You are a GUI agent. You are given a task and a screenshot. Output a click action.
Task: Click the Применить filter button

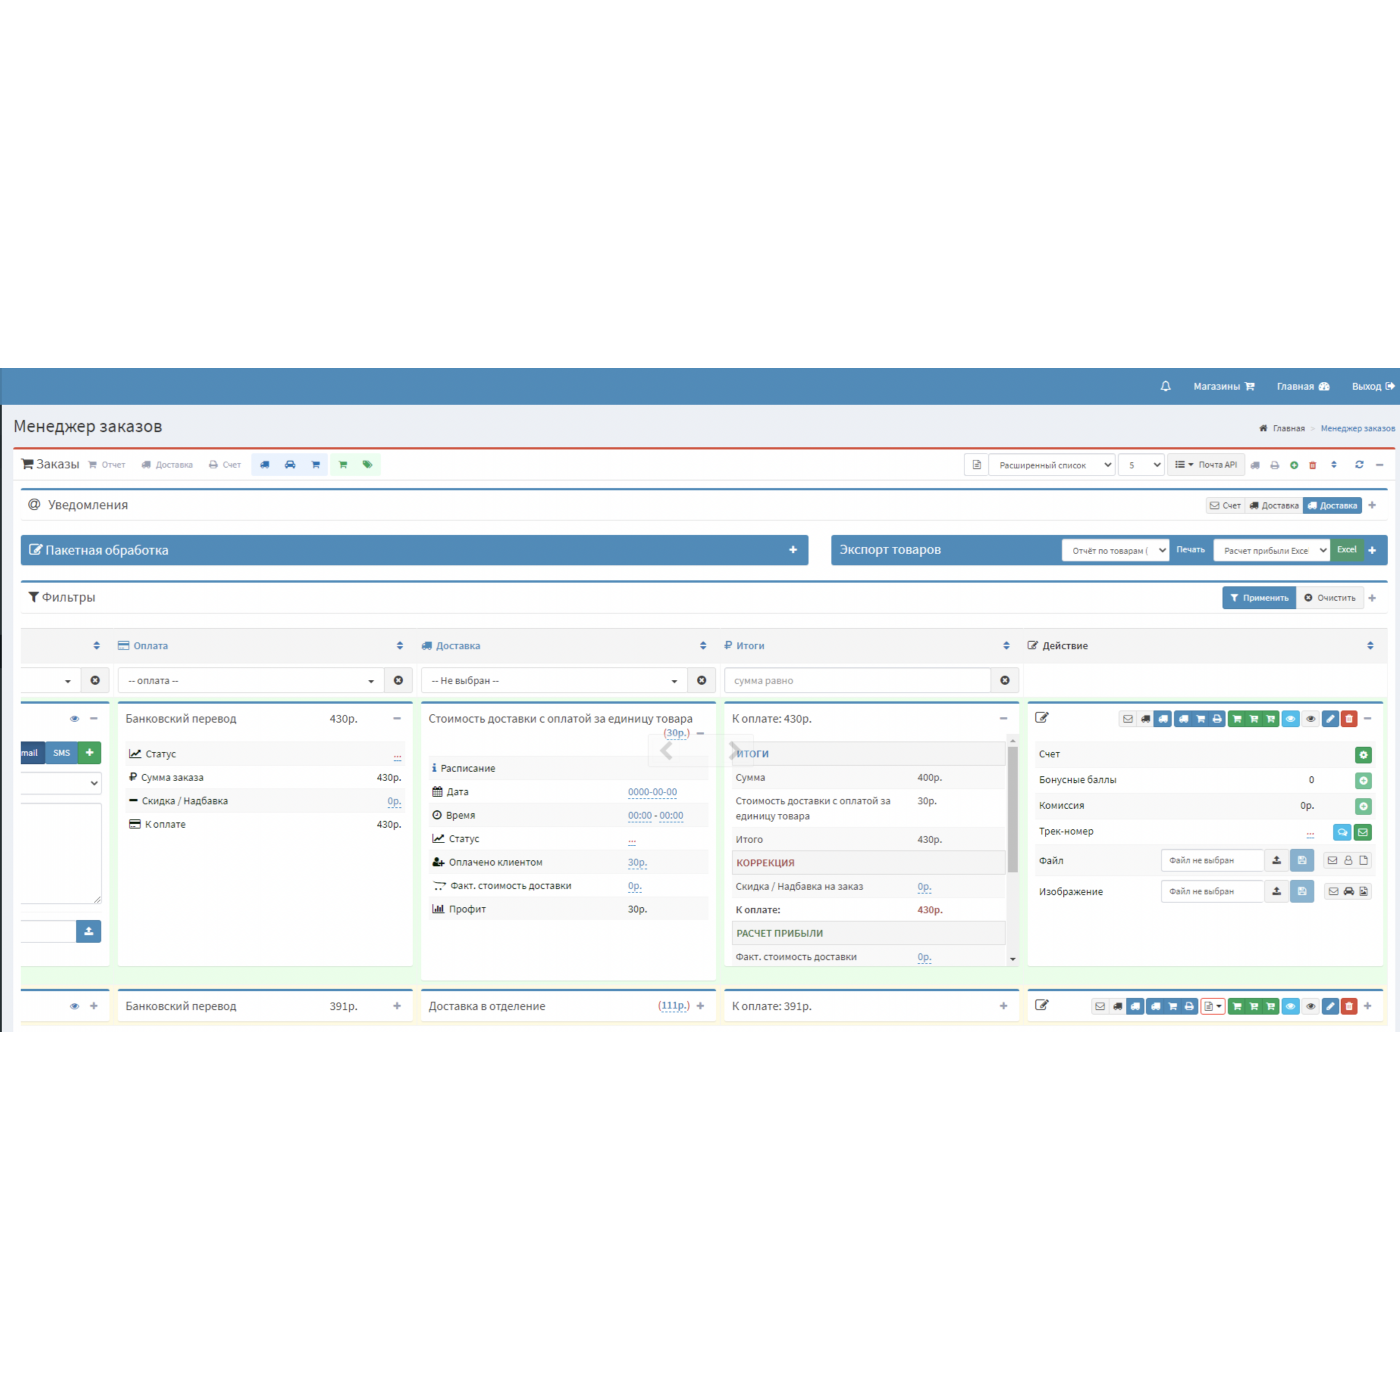pos(1259,598)
